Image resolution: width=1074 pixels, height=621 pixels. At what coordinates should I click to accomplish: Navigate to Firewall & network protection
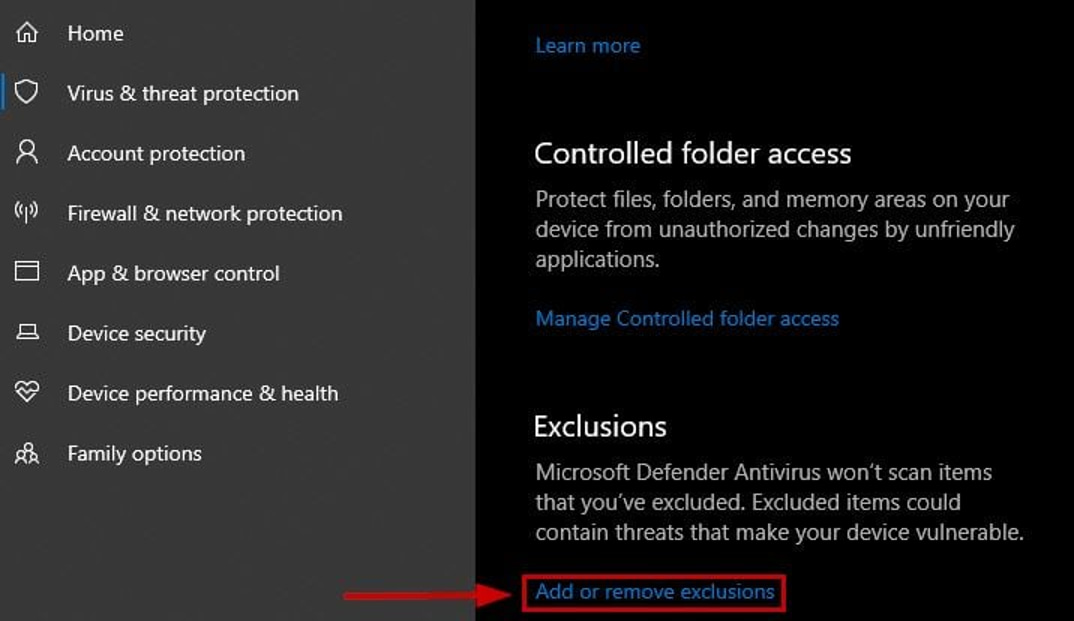coord(205,213)
